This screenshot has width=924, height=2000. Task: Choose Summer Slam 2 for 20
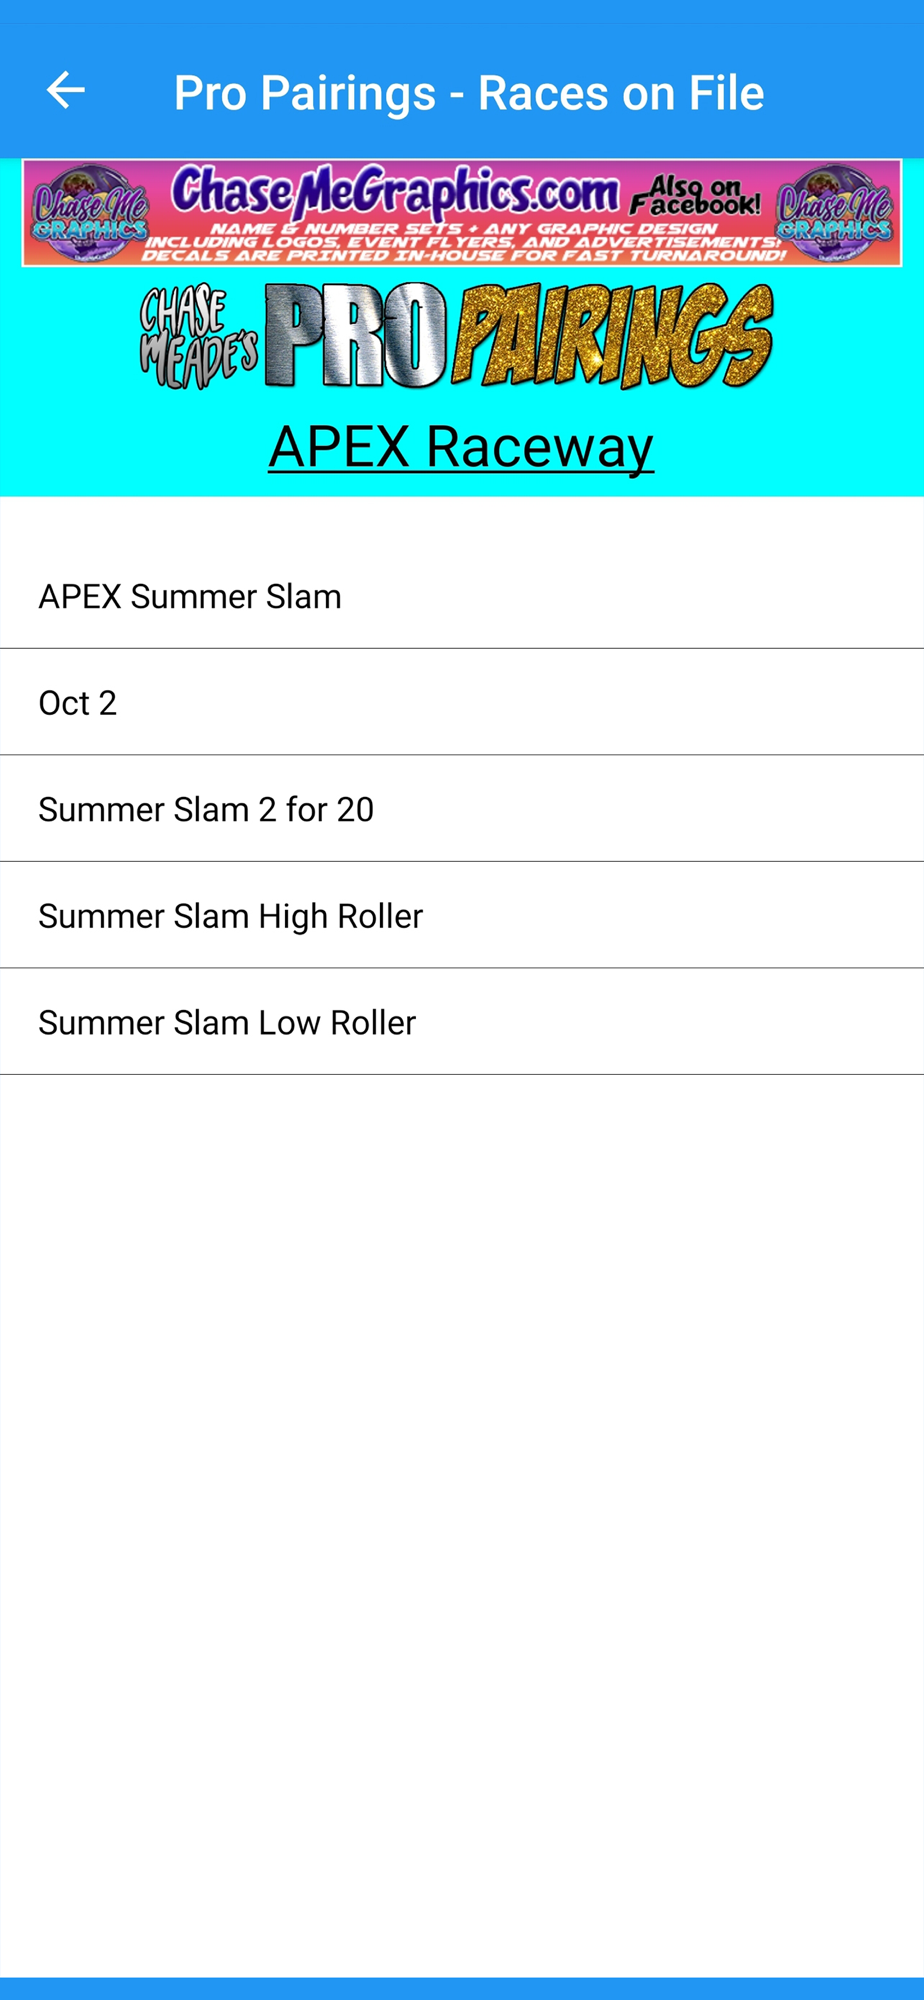pos(462,808)
